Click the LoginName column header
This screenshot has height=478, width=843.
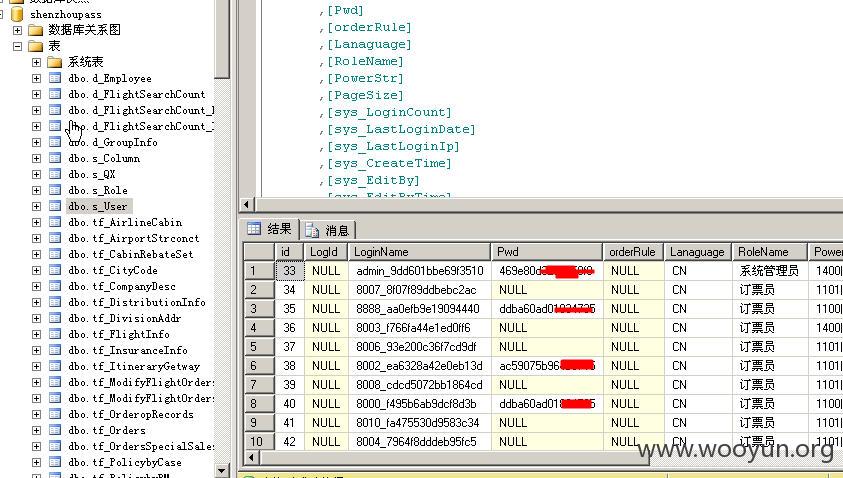point(419,252)
